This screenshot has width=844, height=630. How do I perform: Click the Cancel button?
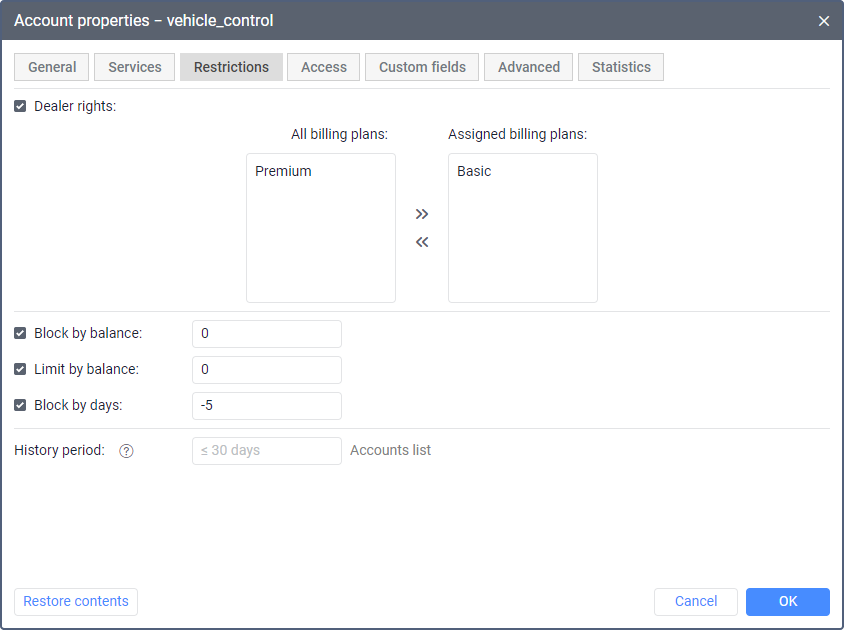point(696,601)
